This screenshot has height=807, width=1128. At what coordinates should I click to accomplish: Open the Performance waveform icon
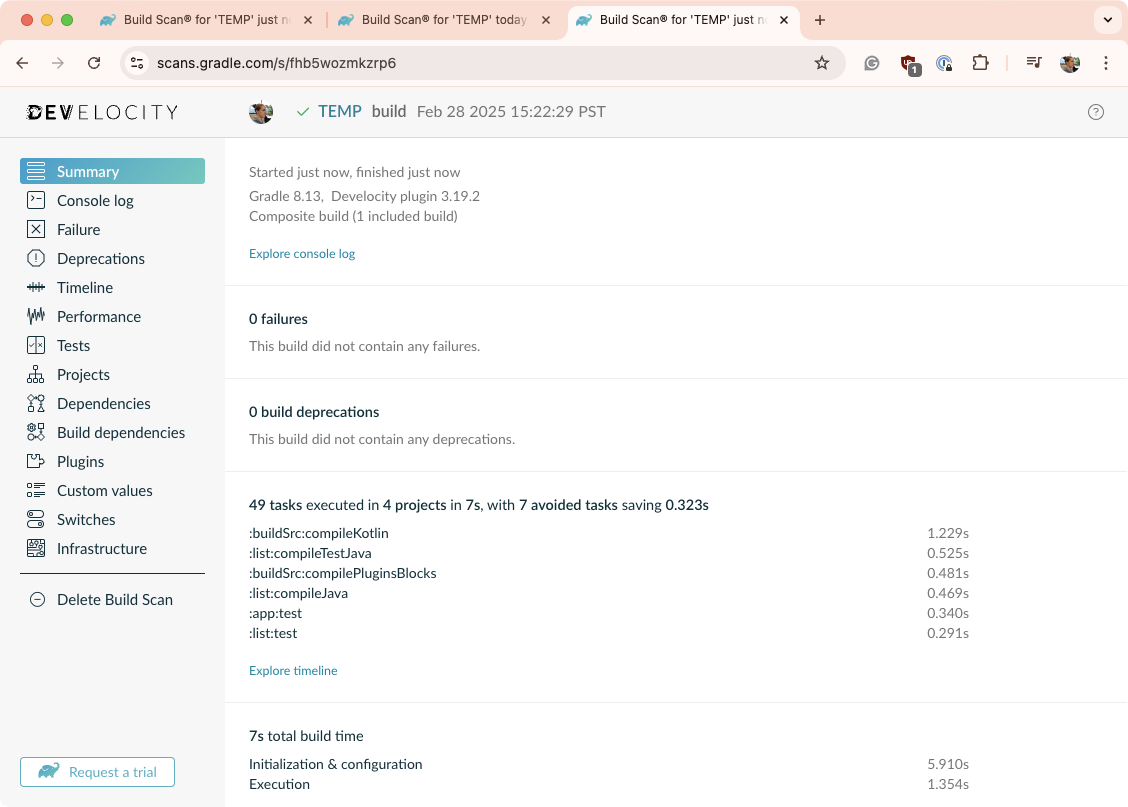pos(36,317)
